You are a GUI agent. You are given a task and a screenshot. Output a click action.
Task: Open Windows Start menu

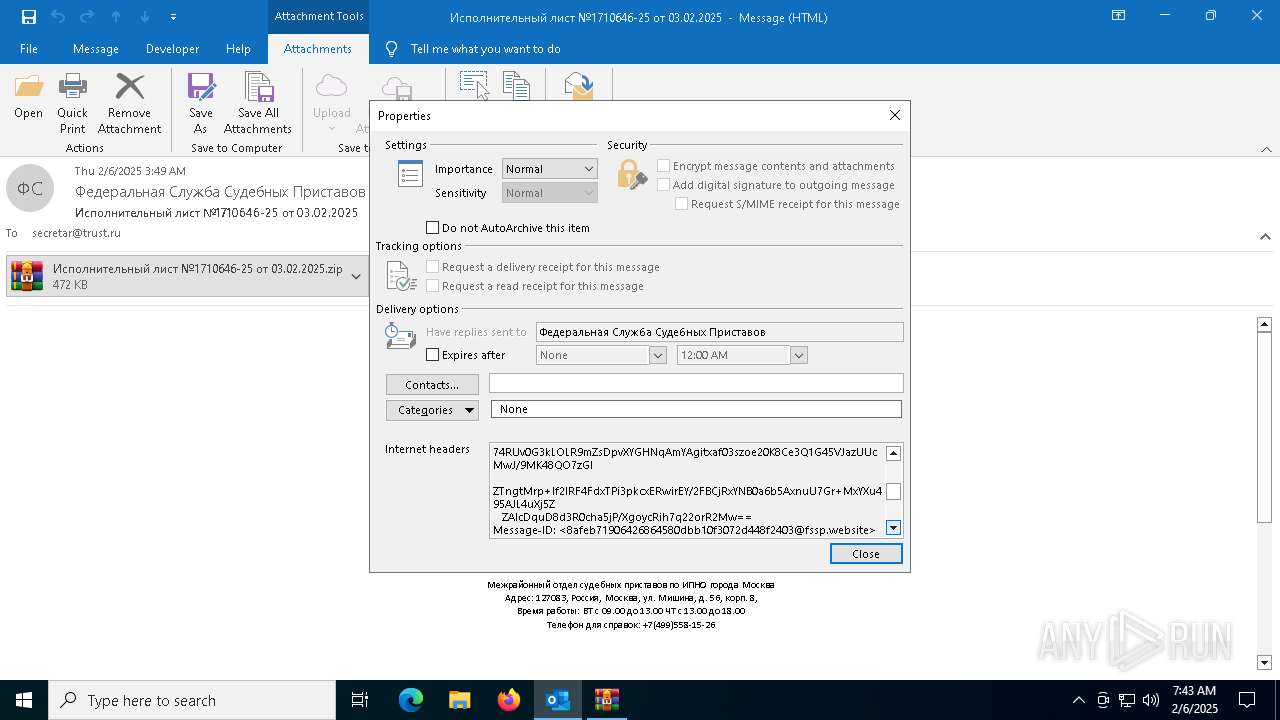pos(24,700)
